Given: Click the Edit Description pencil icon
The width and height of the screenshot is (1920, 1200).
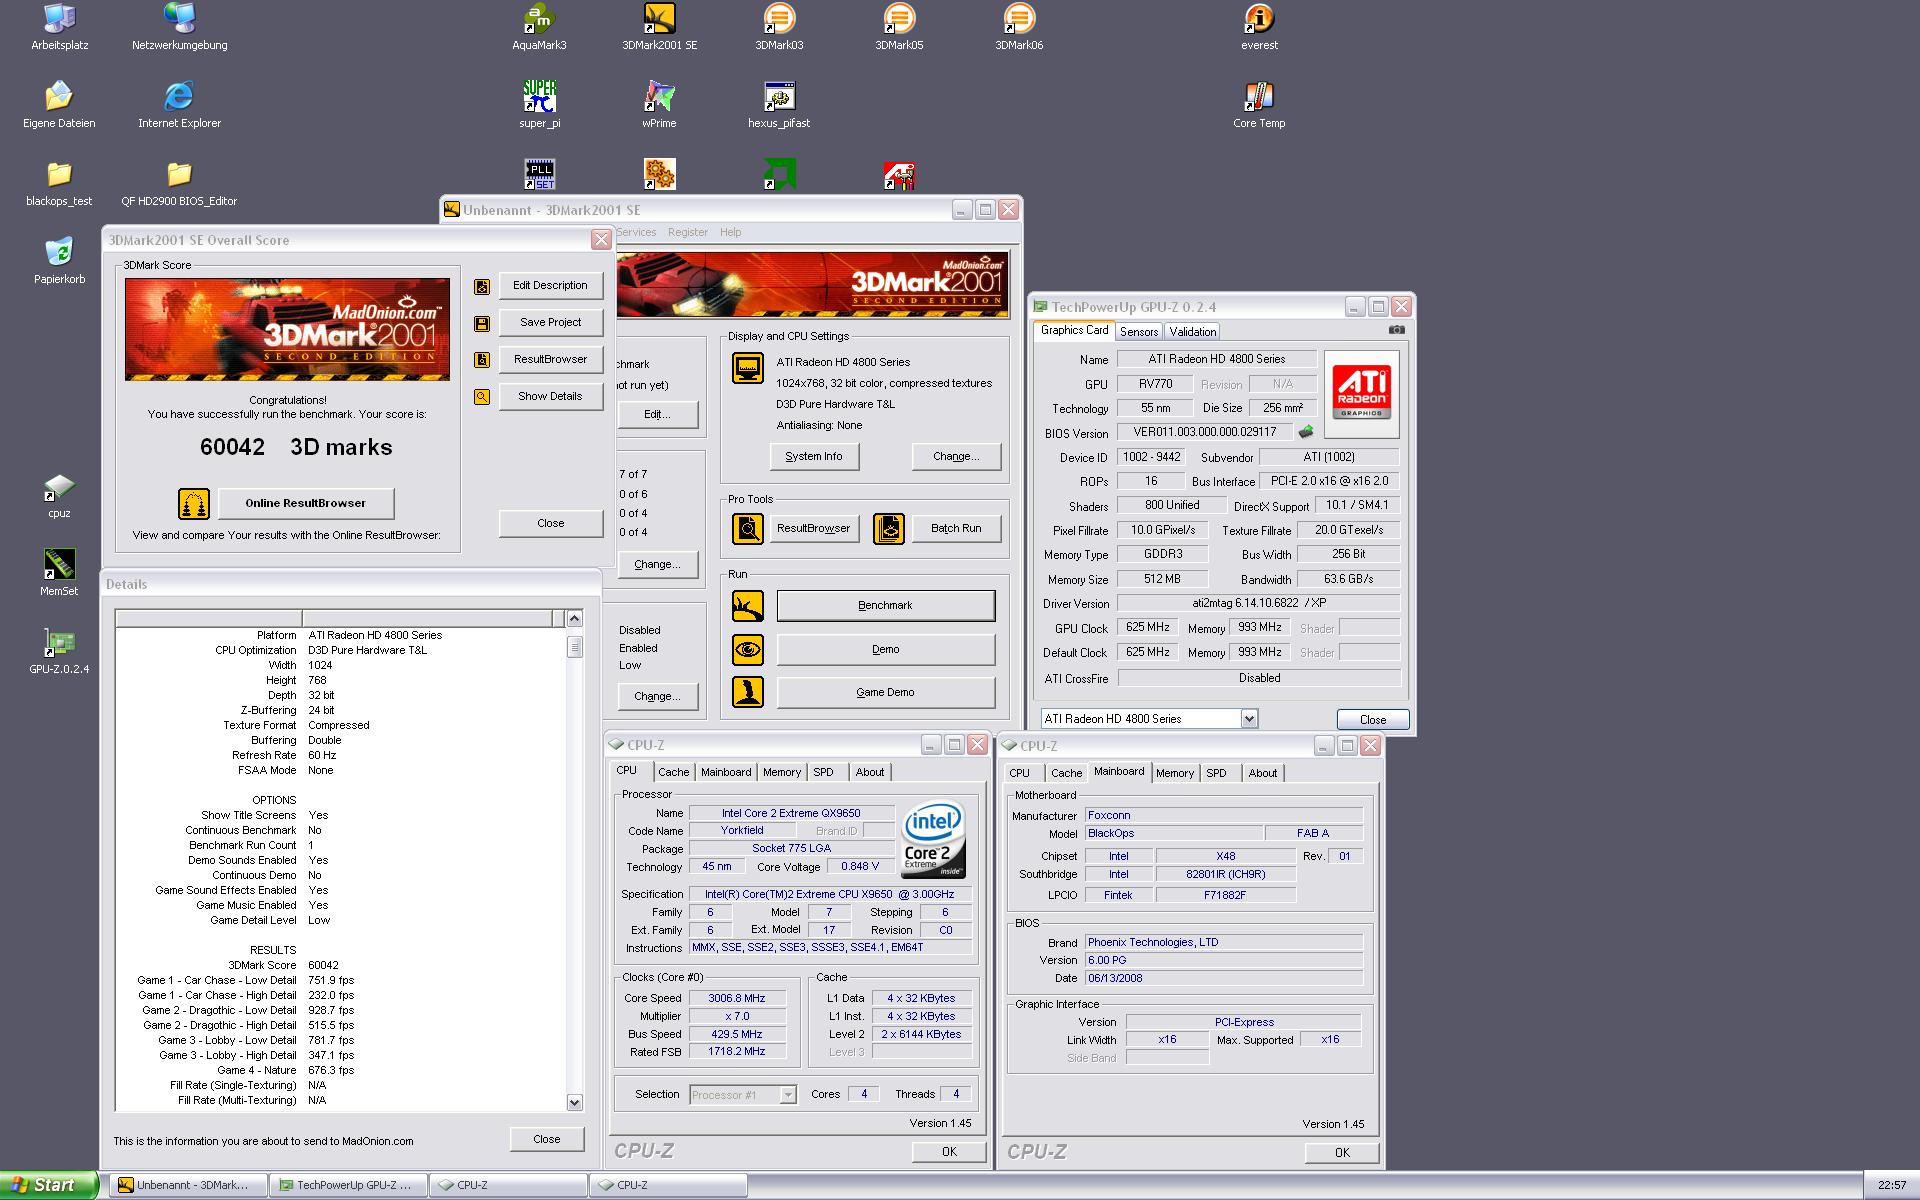Looking at the screenshot, I should (x=482, y=286).
